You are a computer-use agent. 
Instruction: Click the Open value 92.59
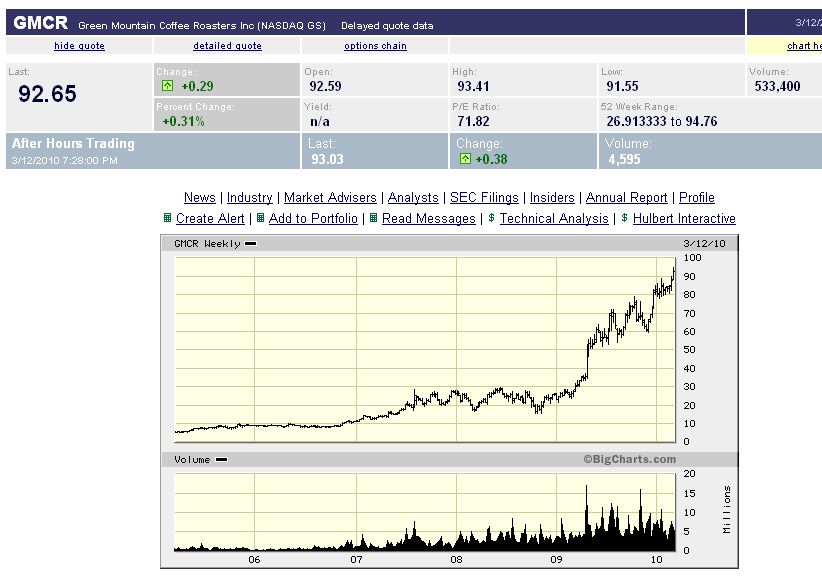325,86
